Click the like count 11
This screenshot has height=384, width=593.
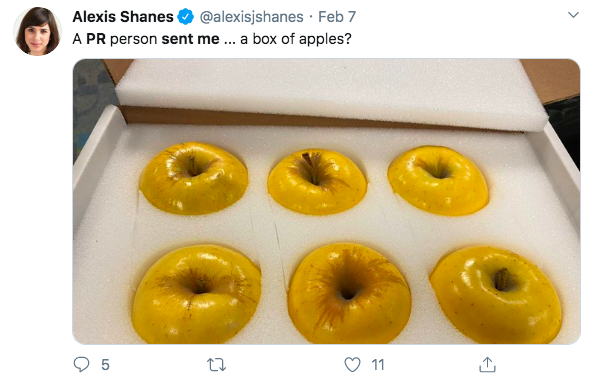[x=377, y=365]
